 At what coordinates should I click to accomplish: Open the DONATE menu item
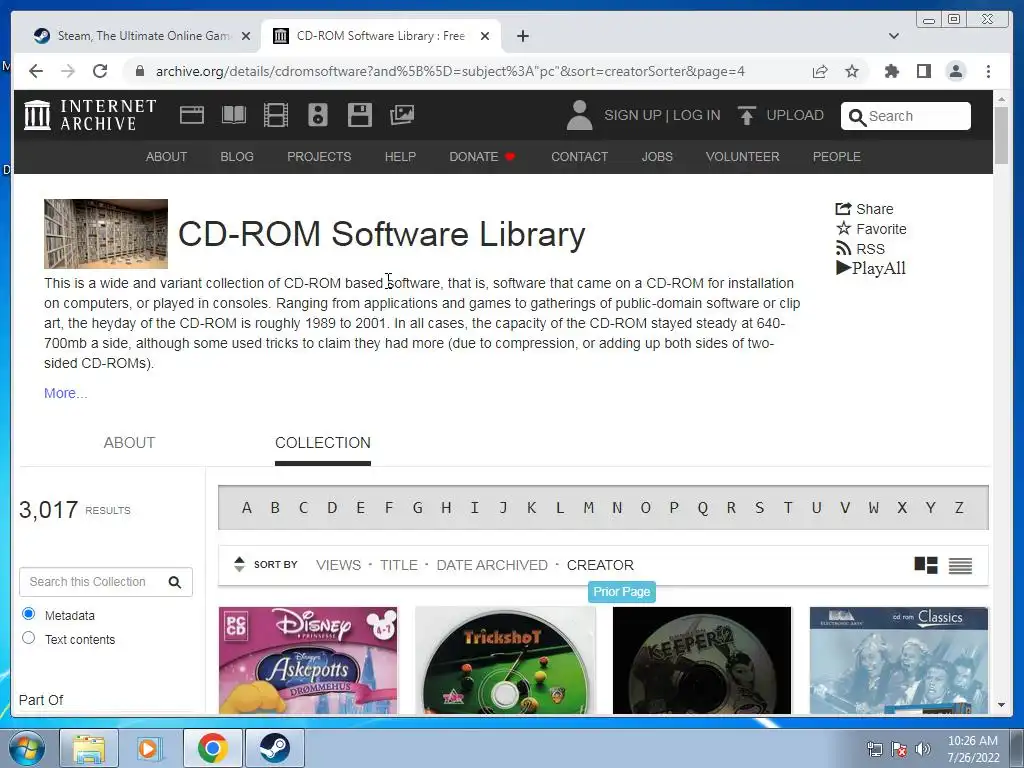(x=482, y=157)
